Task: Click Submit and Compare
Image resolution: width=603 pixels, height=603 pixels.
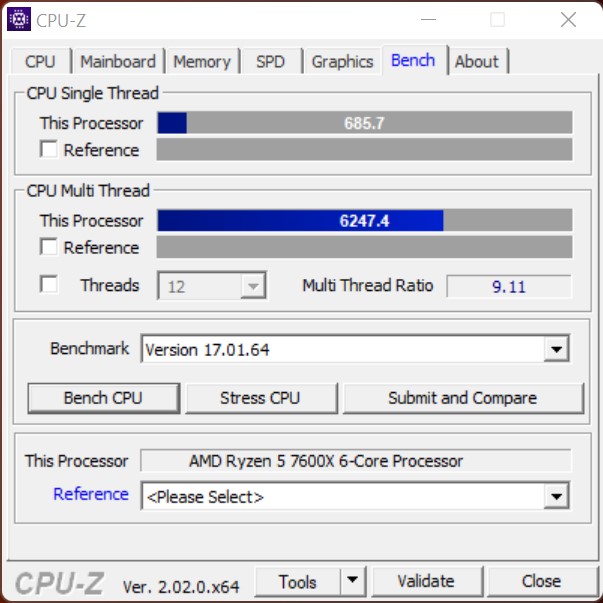Action: click(x=463, y=398)
